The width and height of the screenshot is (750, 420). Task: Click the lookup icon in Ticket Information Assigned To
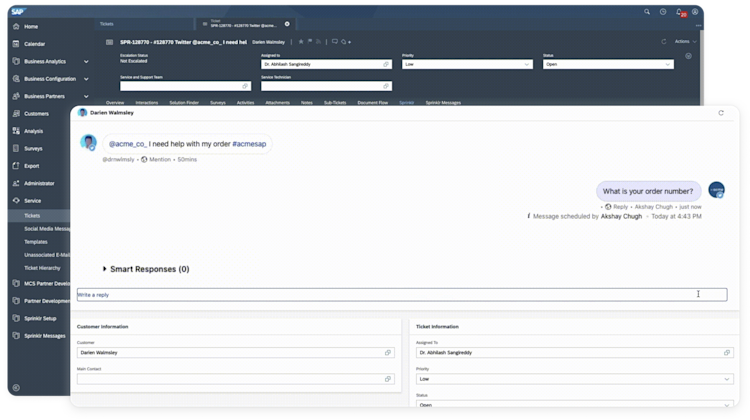click(x=727, y=353)
